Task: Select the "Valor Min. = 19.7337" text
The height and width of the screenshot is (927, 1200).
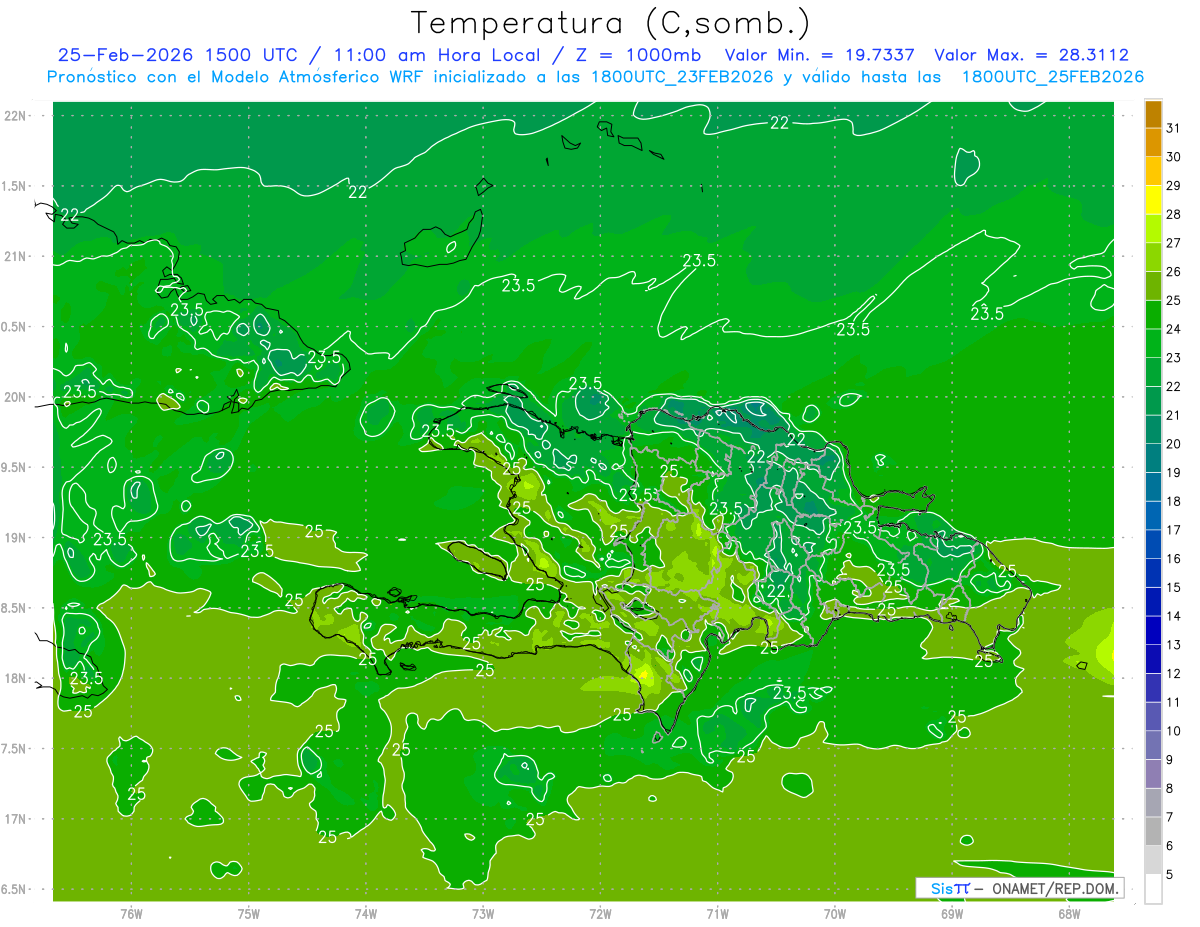Action: tap(819, 55)
